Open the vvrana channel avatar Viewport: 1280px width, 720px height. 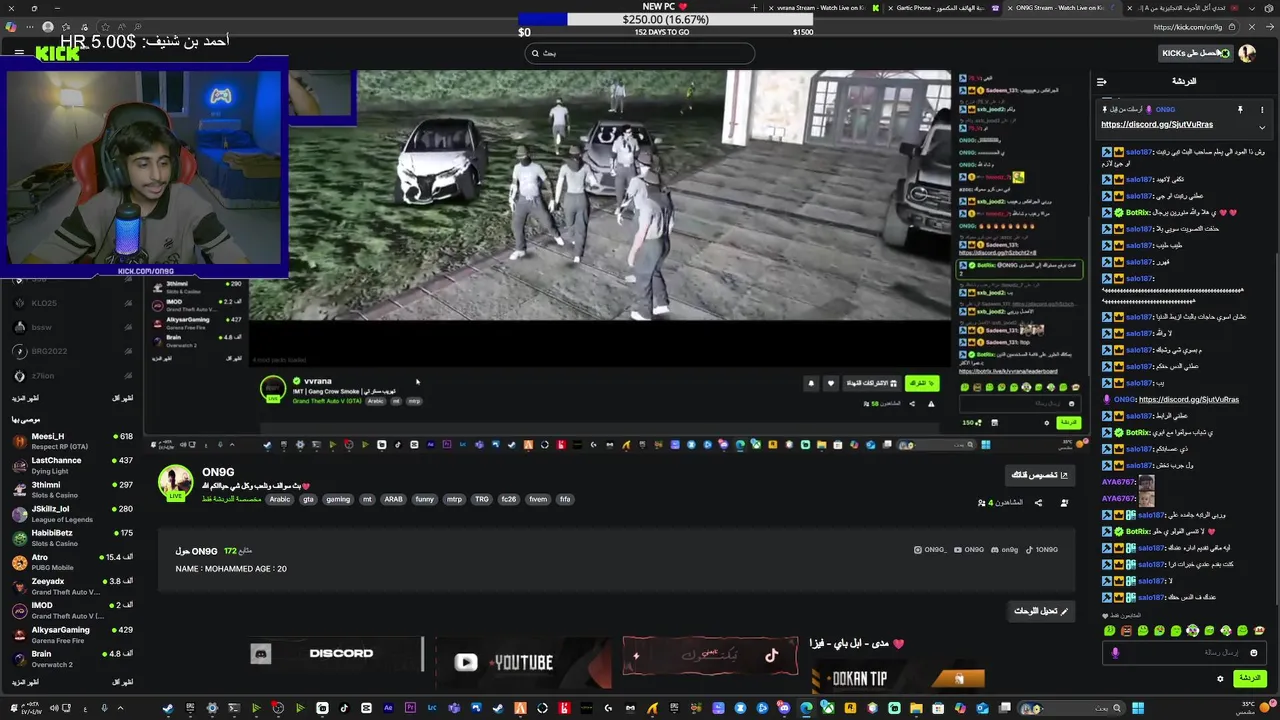pos(272,389)
